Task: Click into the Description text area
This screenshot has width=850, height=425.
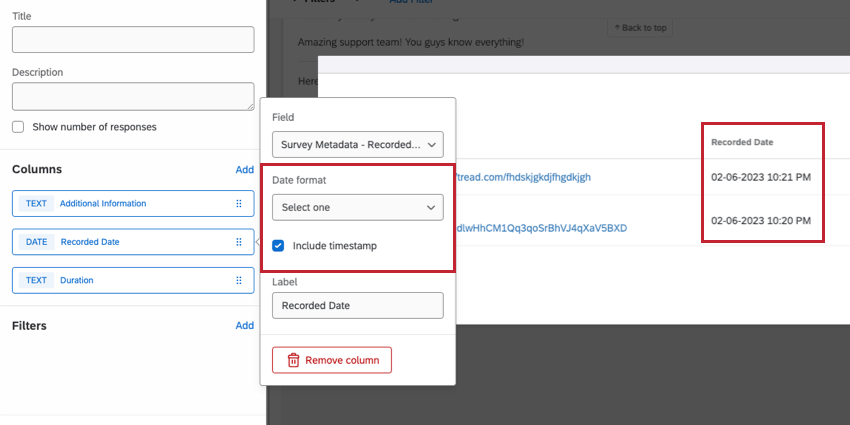Action: (x=133, y=96)
